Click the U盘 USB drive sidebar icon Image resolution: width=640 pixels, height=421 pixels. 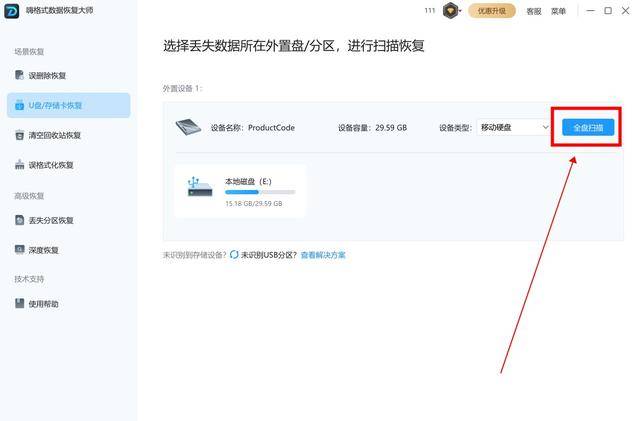coord(19,105)
